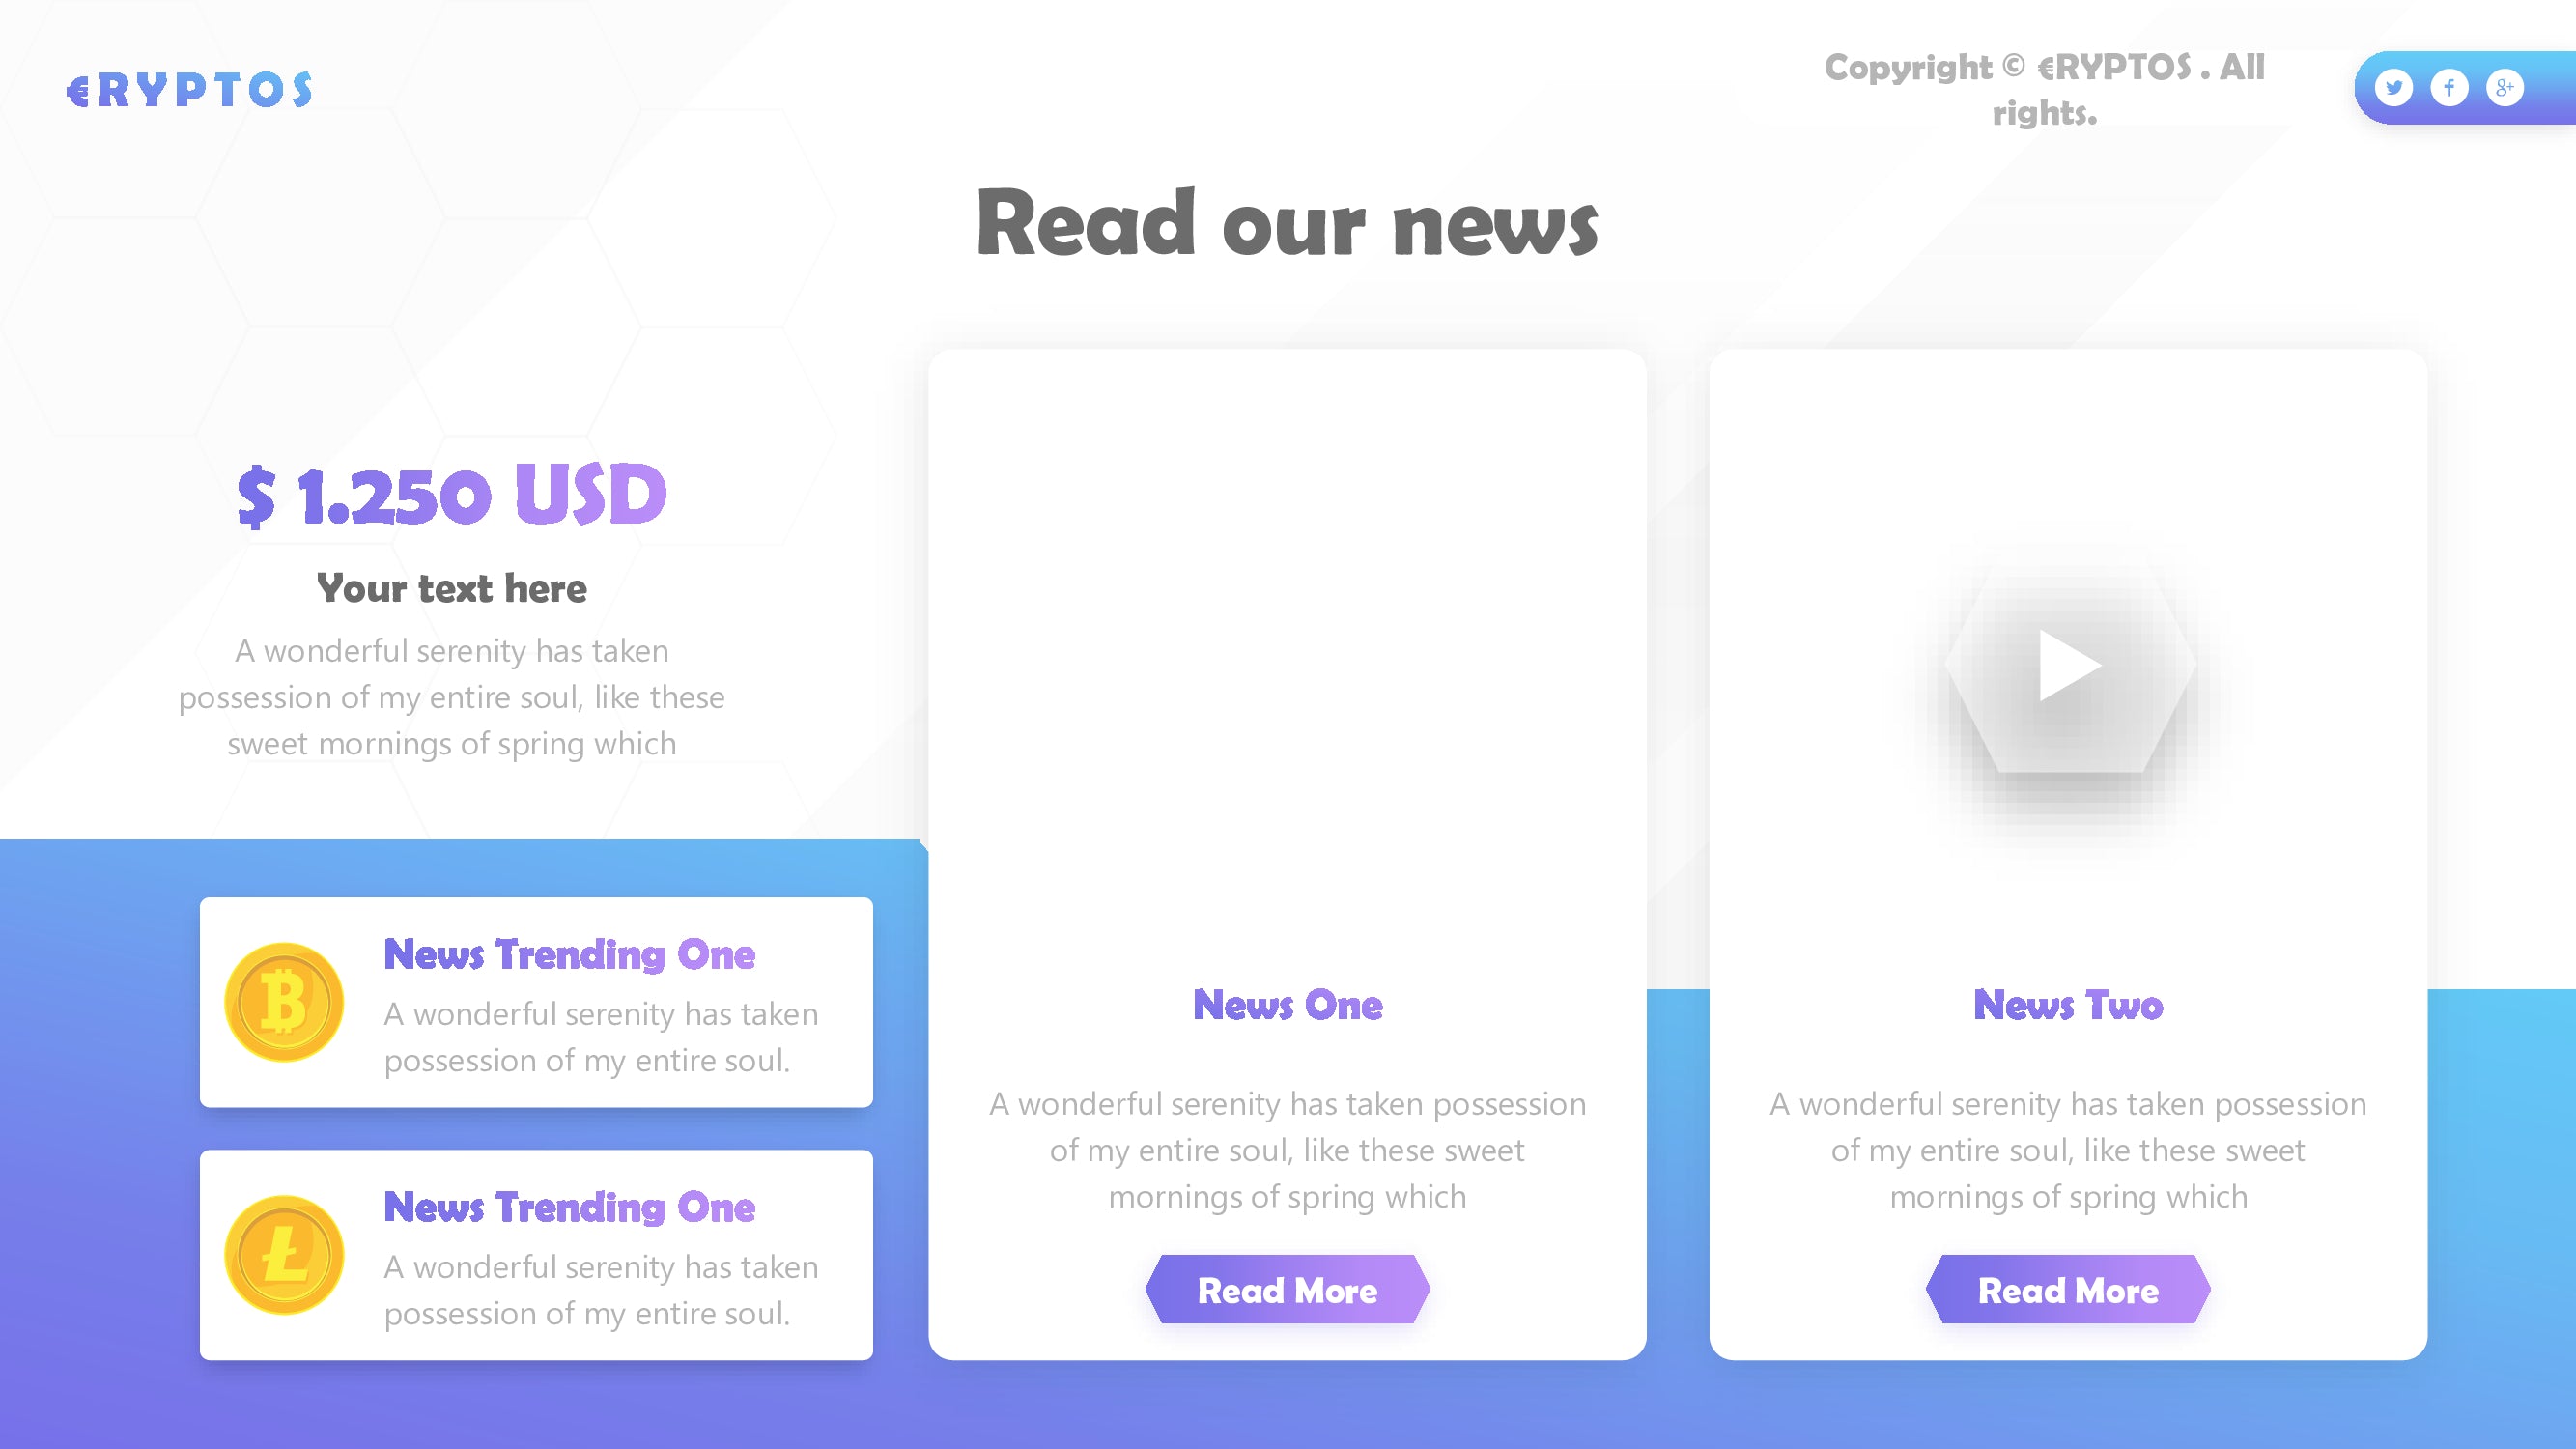The image size is (2576, 1449).
Task: Play the News Two video
Action: point(2068,668)
